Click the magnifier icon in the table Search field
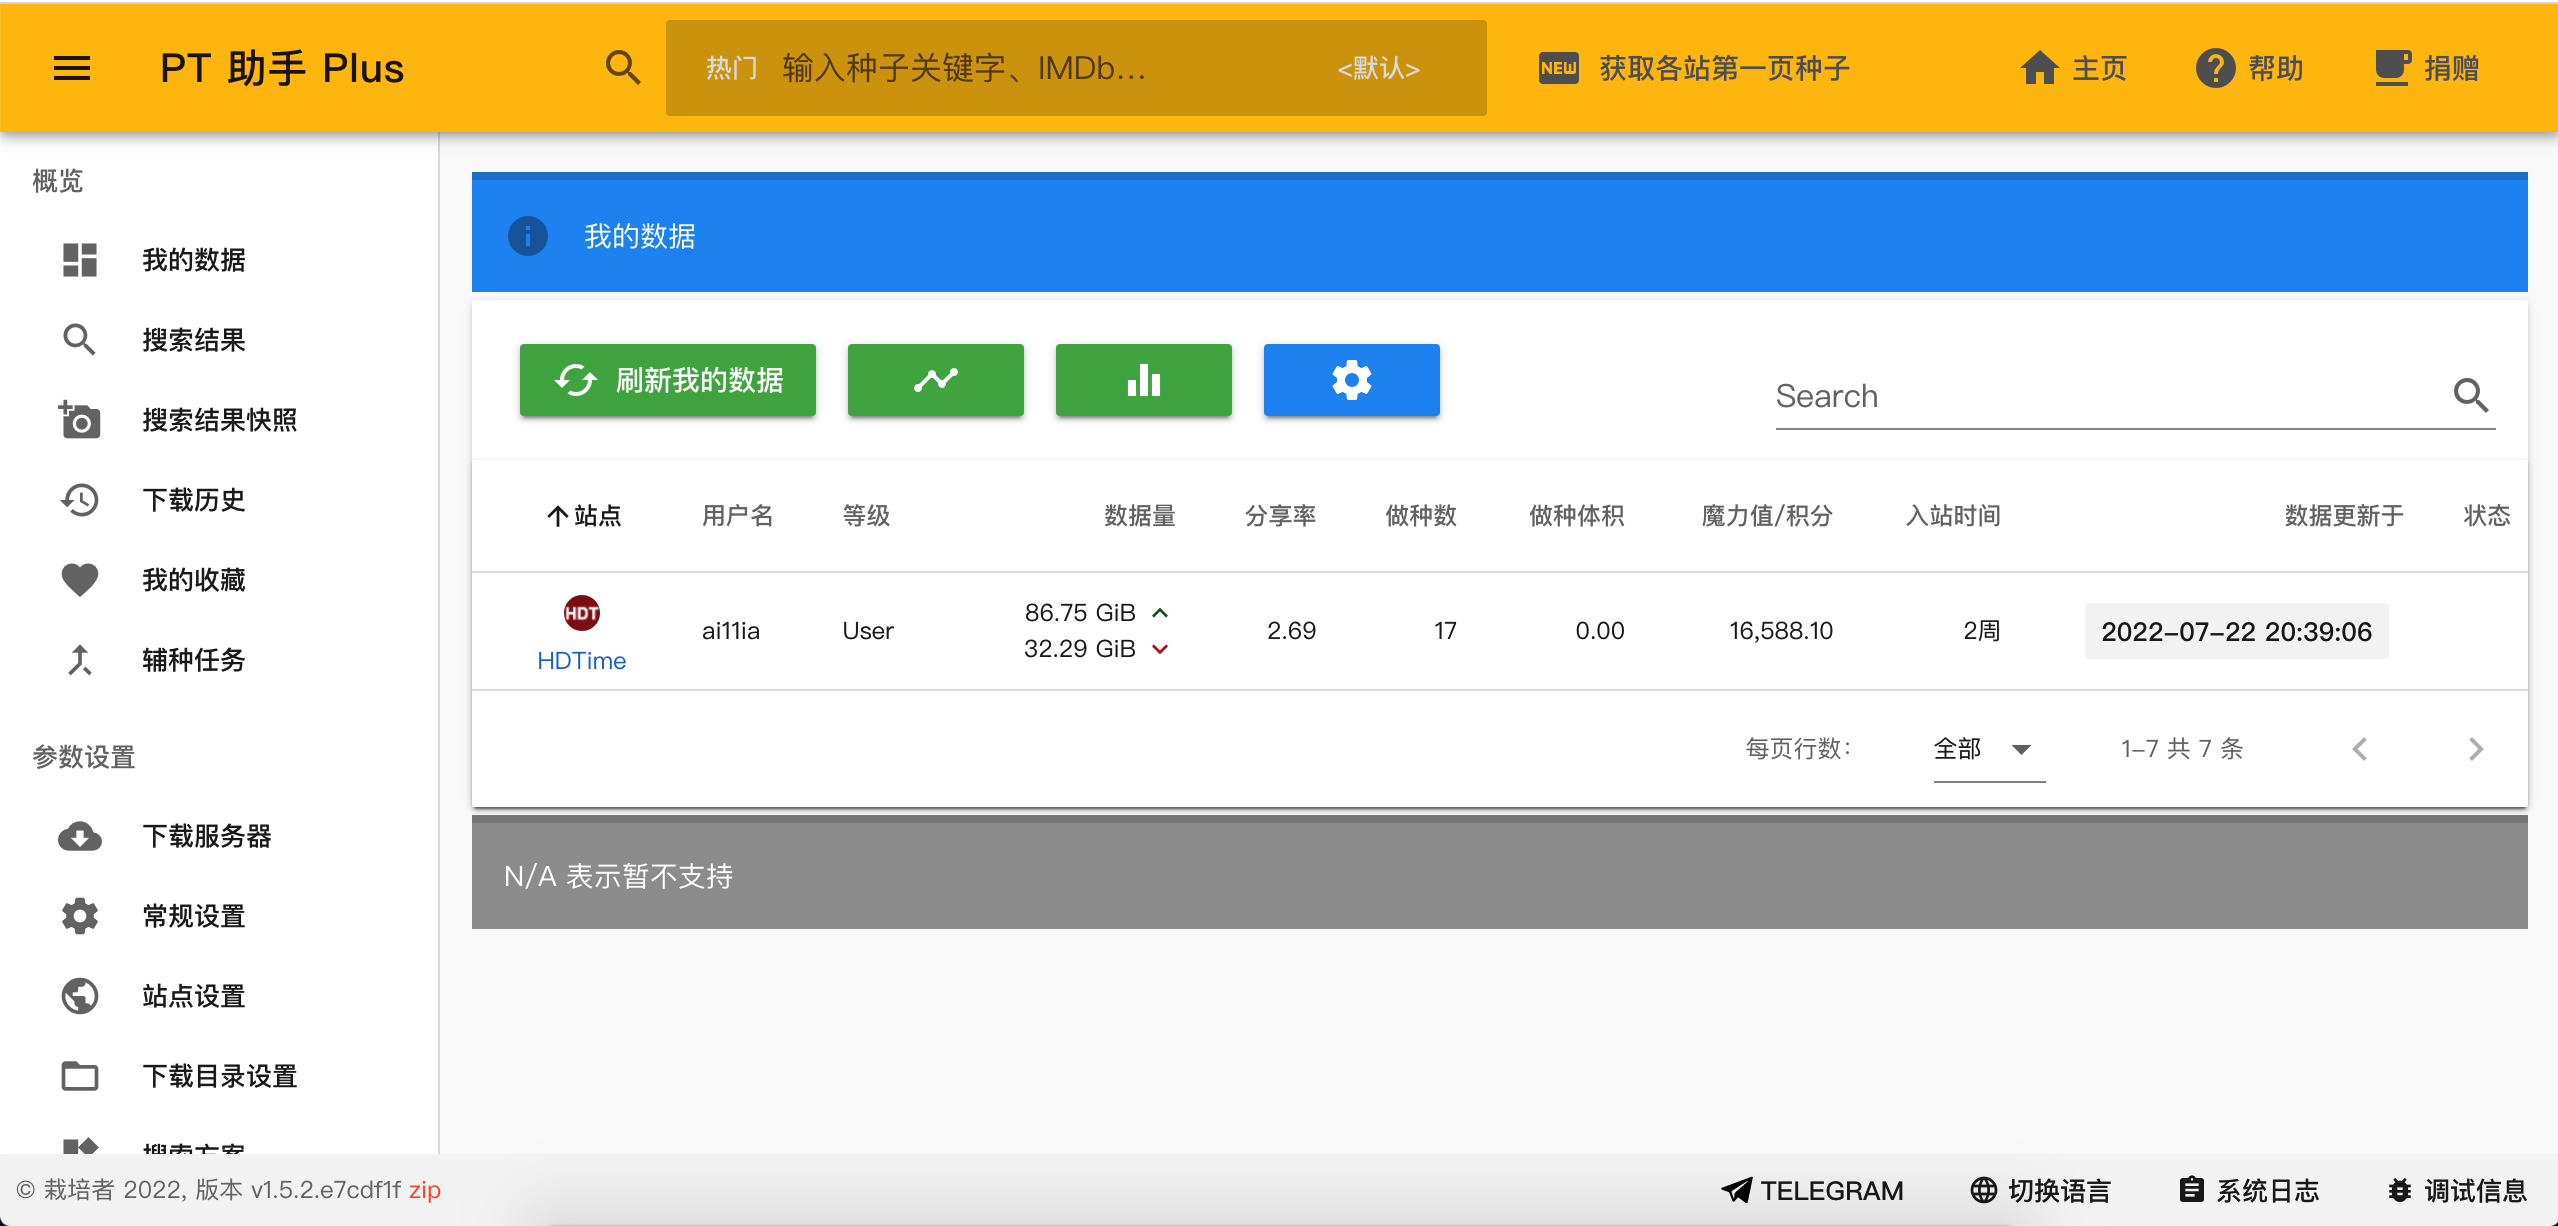 coord(2471,396)
